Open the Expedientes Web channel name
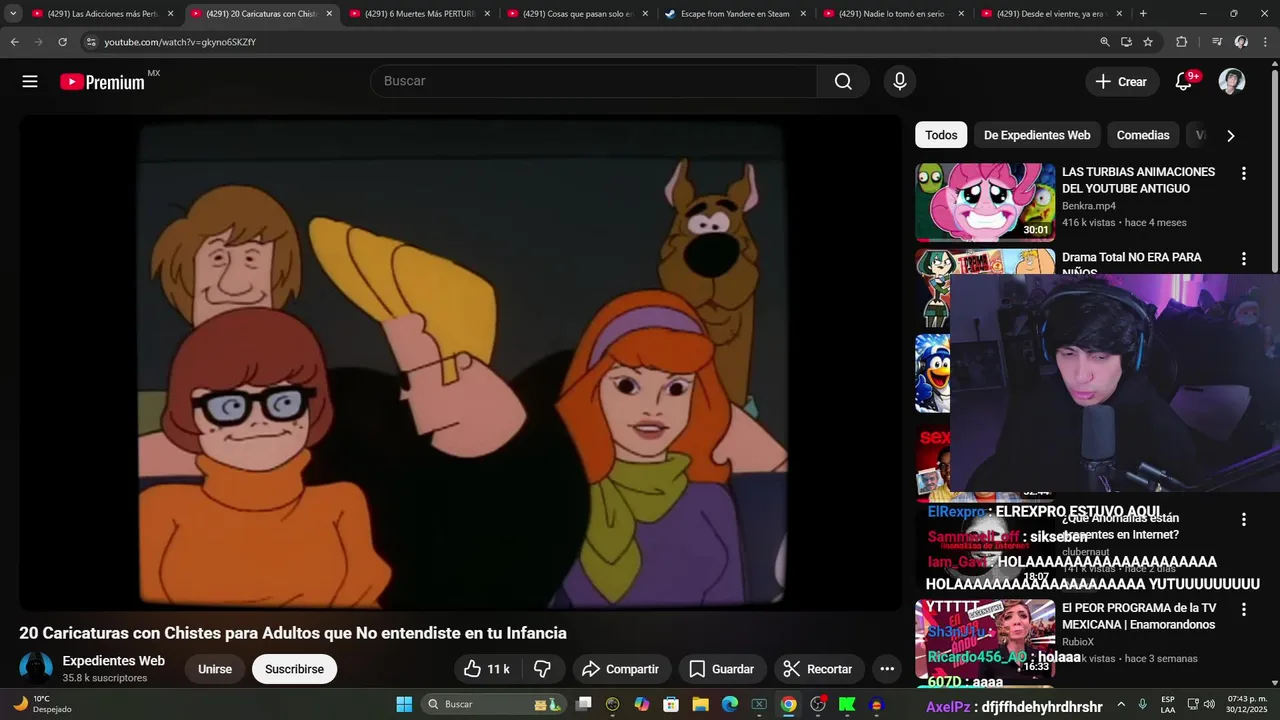The height and width of the screenshot is (720, 1280). (114, 661)
